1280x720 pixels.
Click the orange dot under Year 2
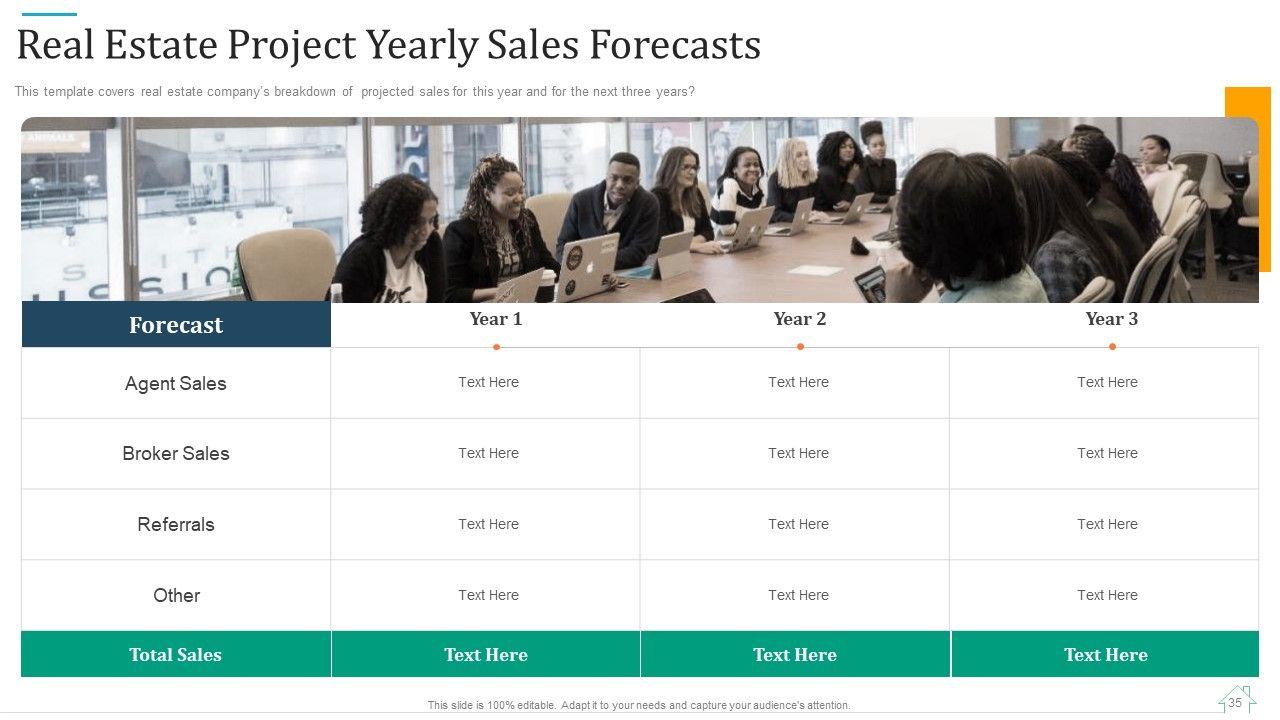coord(800,347)
